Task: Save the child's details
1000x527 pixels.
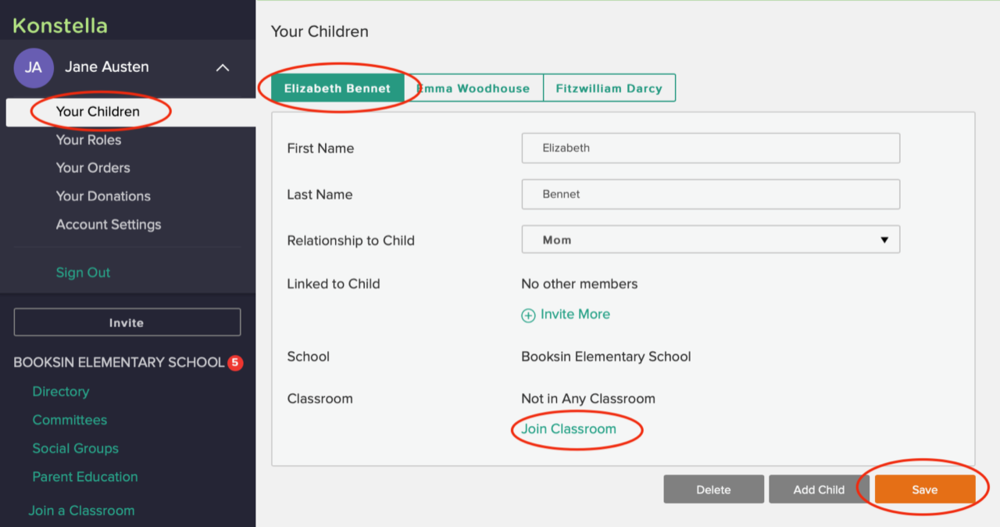Action: coord(924,490)
